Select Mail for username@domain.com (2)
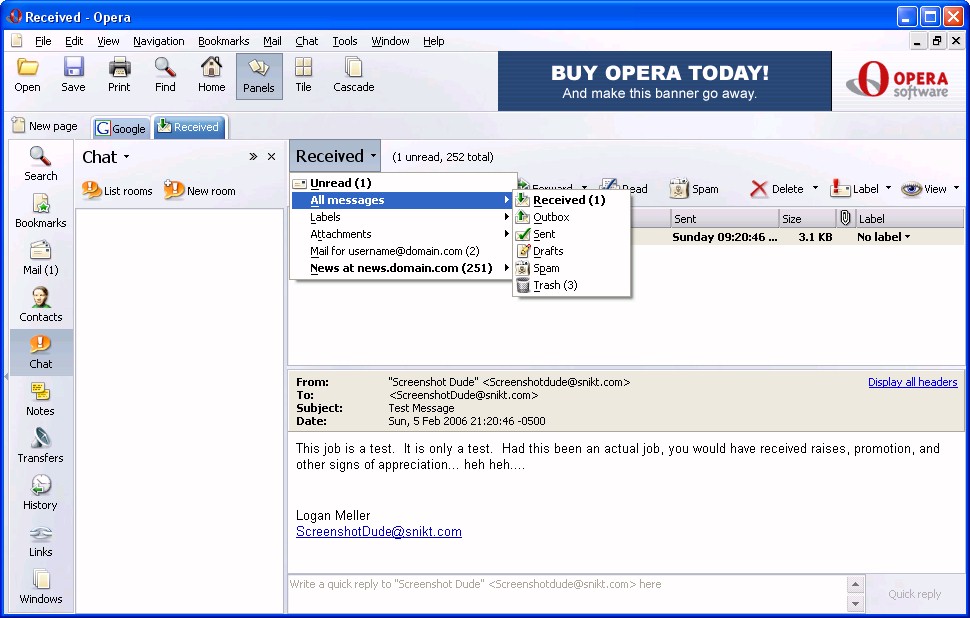 click(x=403, y=251)
